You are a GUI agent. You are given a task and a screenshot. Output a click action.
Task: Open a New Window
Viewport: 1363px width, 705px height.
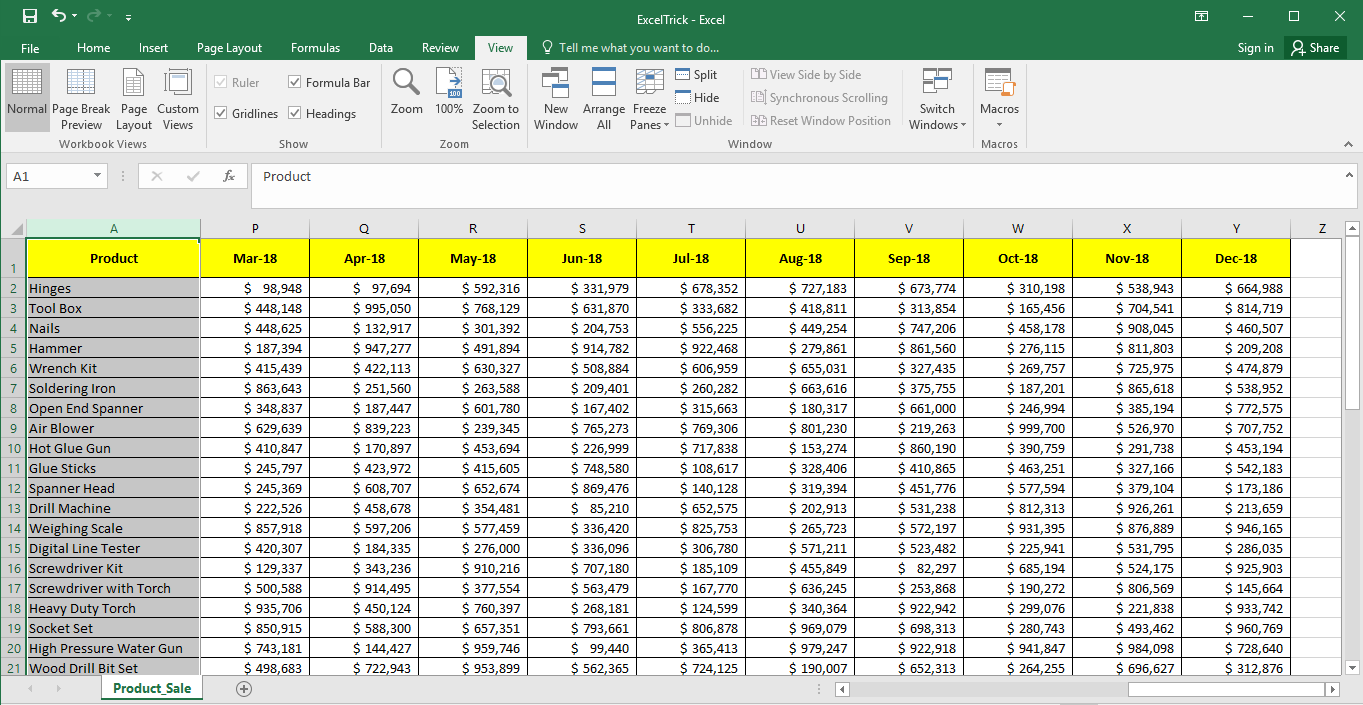point(555,99)
